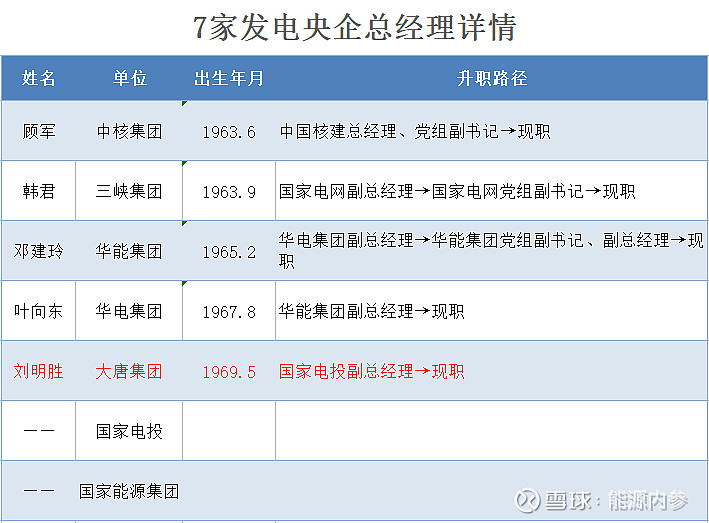Click the red name 刘明胜
Viewport: 709px width, 523px height.
(38, 371)
